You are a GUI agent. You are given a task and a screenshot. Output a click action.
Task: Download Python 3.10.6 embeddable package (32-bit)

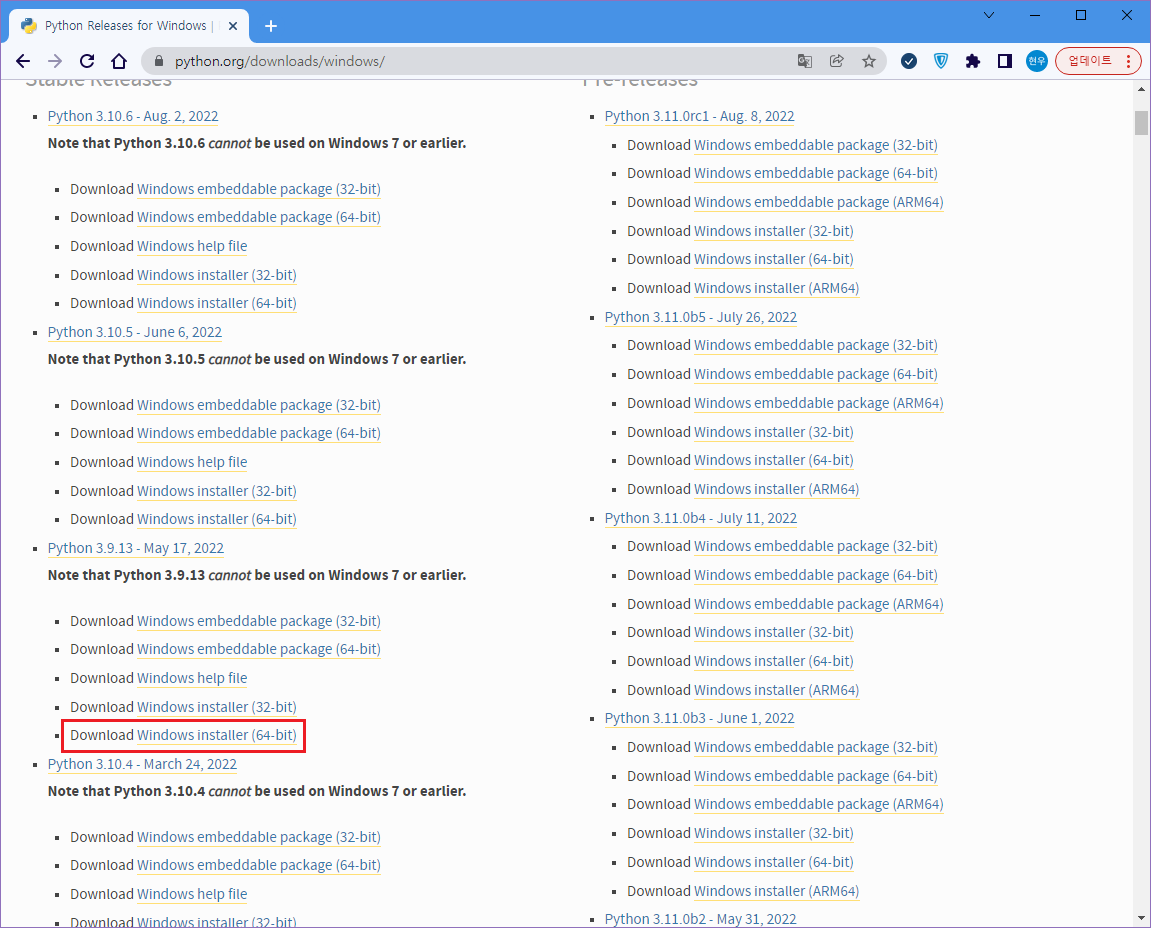coord(258,189)
